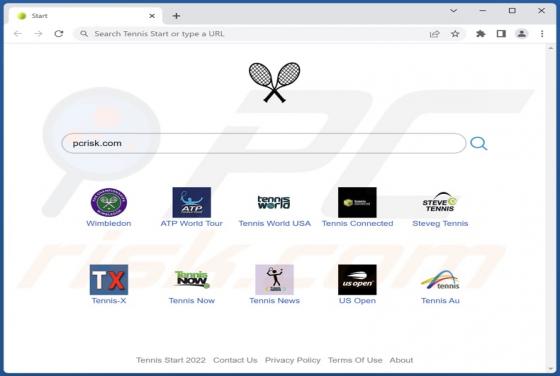Image resolution: width=560 pixels, height=376 pixels.
Task: Share this page via the share icon
Action: (434, 34)
